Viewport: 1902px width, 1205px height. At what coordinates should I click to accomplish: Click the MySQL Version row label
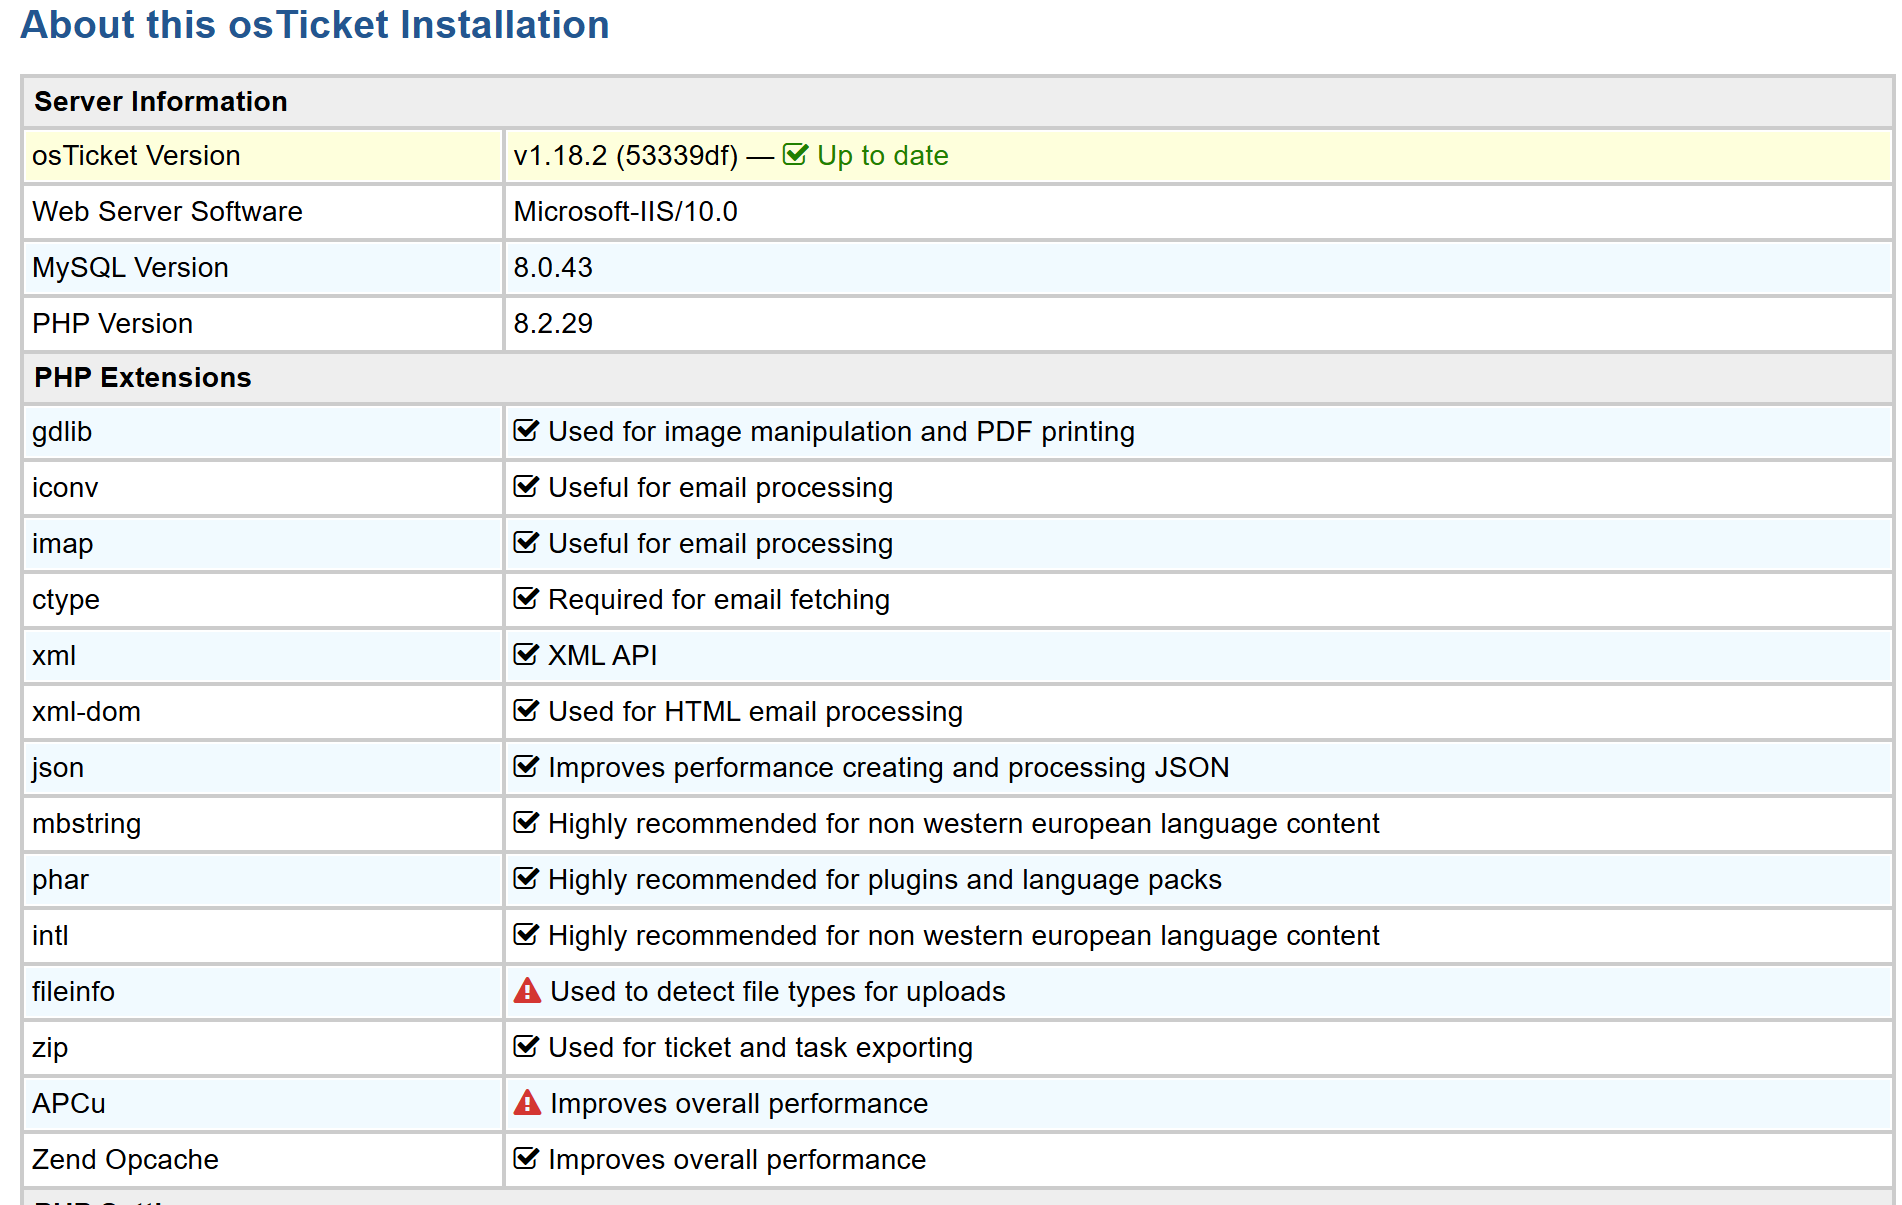click(131, 268)
